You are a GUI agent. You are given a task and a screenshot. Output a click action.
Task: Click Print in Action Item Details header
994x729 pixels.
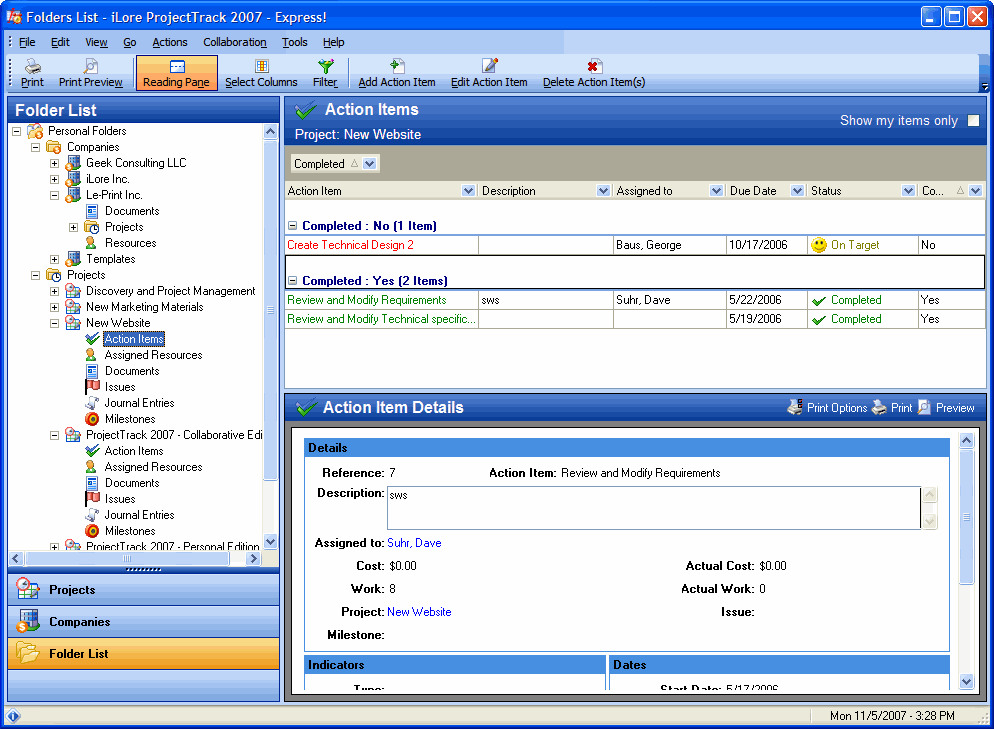892,408
